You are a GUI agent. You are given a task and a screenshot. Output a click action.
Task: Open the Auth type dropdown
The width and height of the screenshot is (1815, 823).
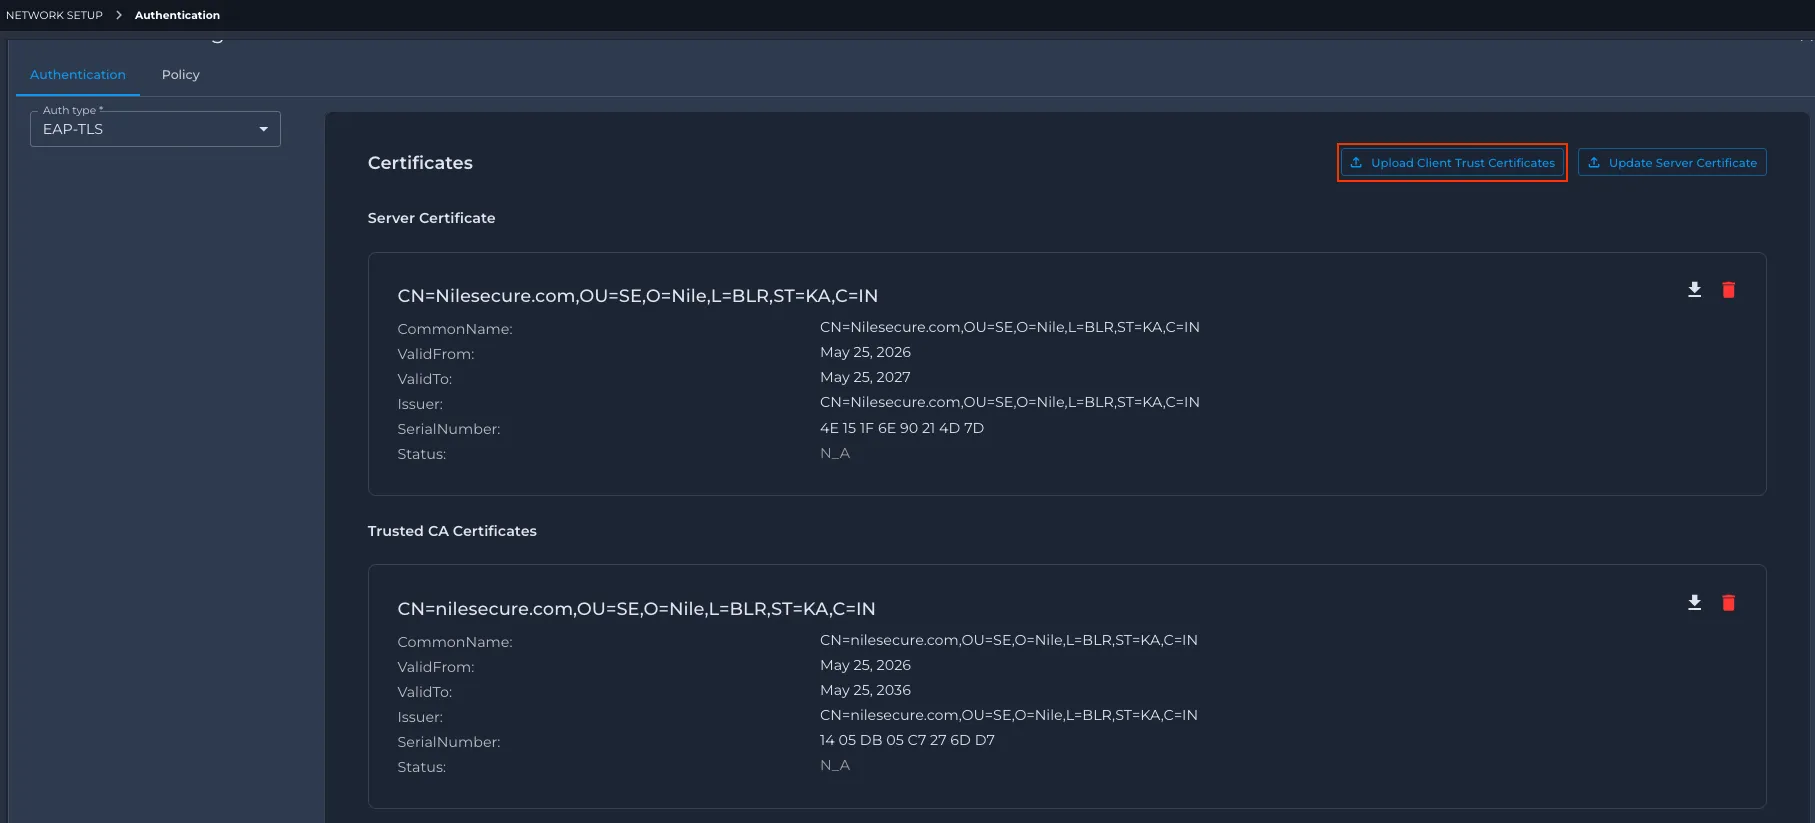[155, 129]
